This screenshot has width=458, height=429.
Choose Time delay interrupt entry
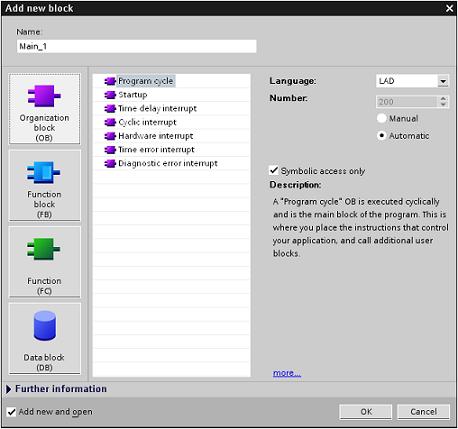click(x=157, y=109)
